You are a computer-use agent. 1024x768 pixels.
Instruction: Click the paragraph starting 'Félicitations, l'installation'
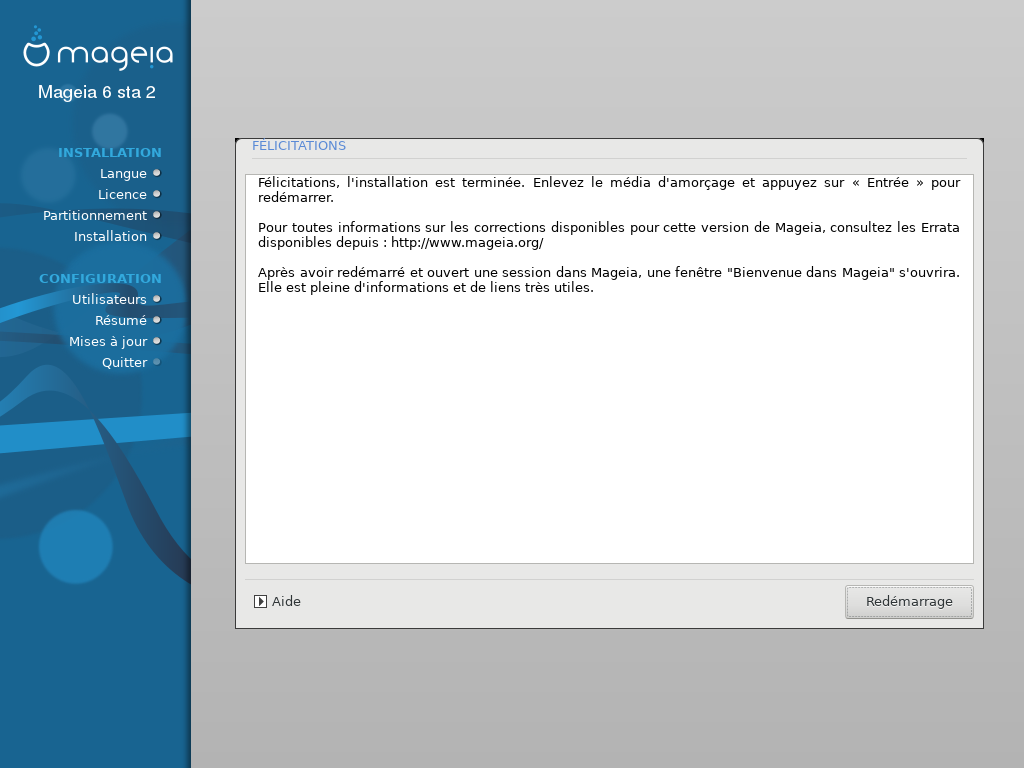[609, 190]
